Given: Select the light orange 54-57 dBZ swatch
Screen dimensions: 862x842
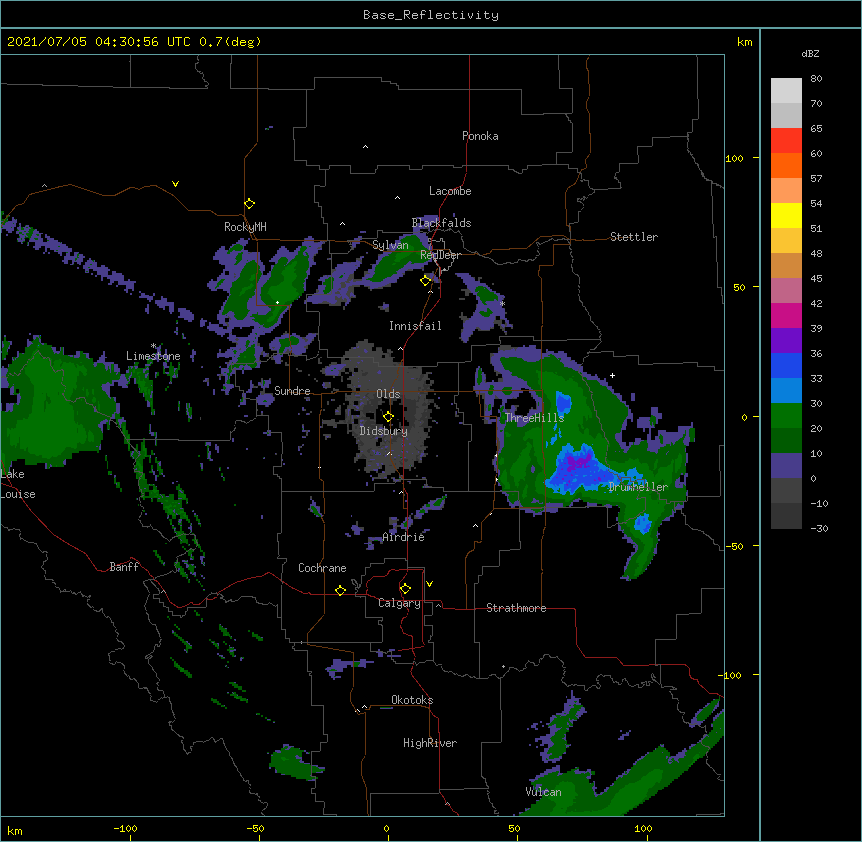Looking at the screenshot, I should [x=786, y=191].
